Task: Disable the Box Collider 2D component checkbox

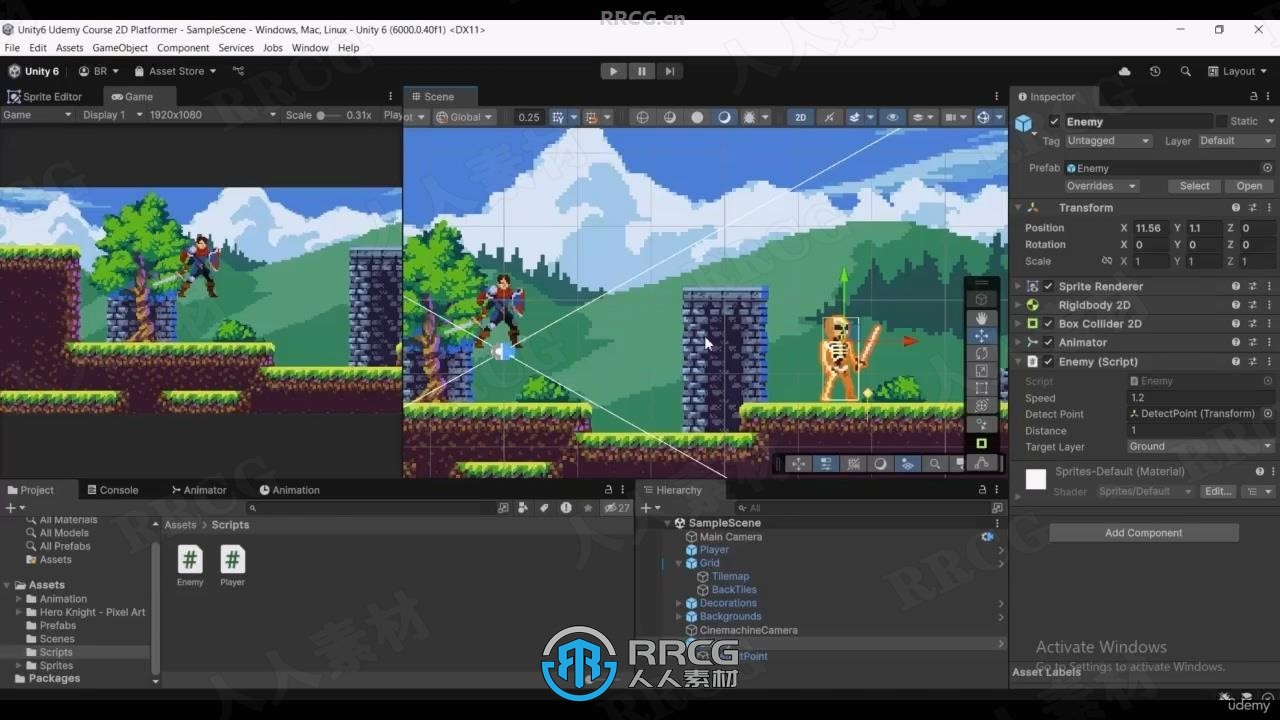Action: [1048, 324]
